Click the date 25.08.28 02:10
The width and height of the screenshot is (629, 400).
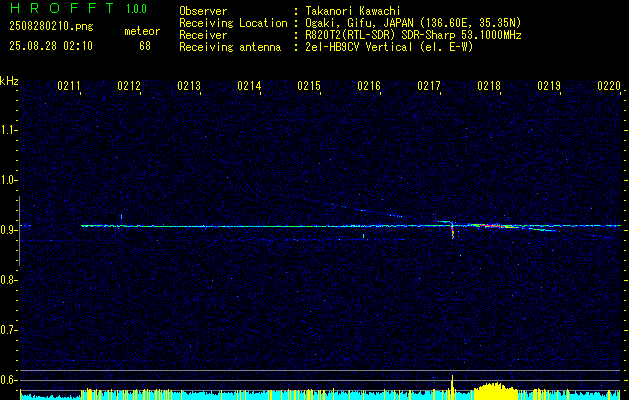[51, 46]
